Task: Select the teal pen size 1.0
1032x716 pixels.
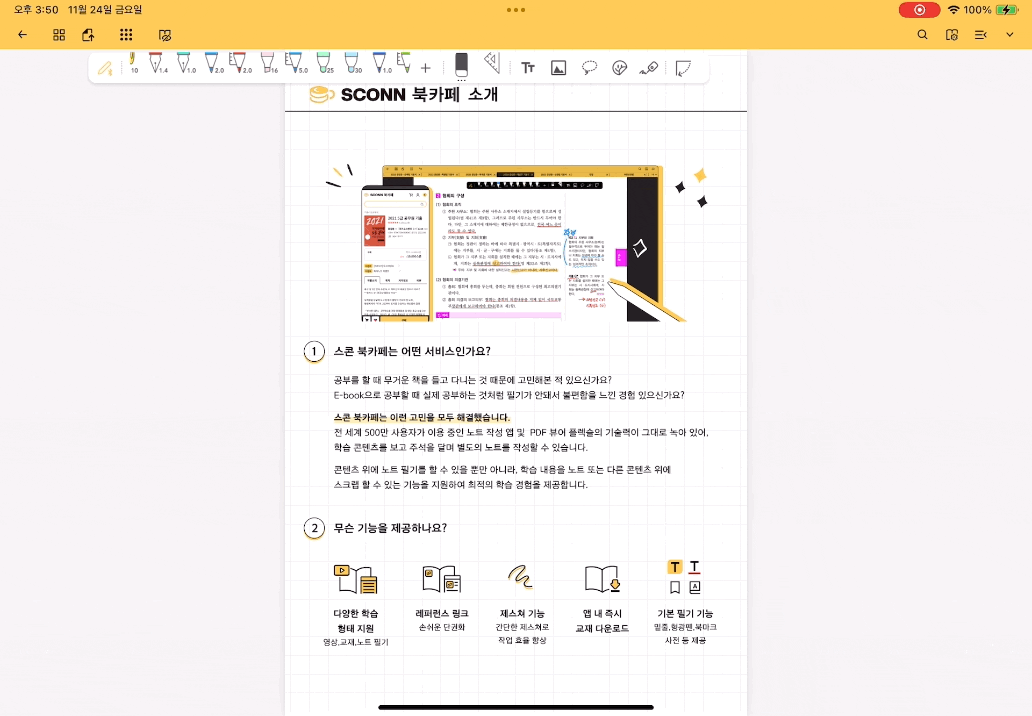Action: (185, 63)
